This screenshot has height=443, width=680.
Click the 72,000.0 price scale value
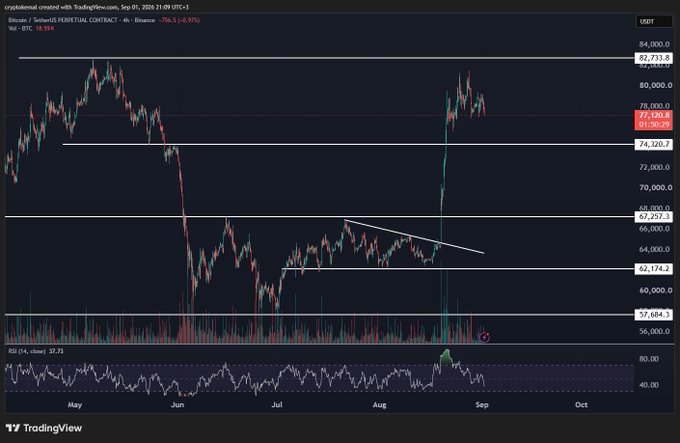tap(655, 167)
